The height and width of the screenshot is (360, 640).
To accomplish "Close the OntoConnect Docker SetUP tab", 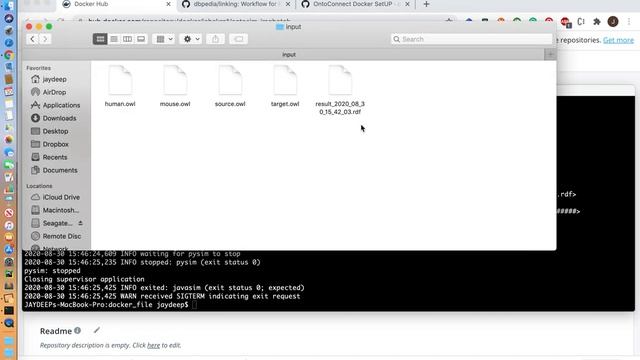I will 407,4.
